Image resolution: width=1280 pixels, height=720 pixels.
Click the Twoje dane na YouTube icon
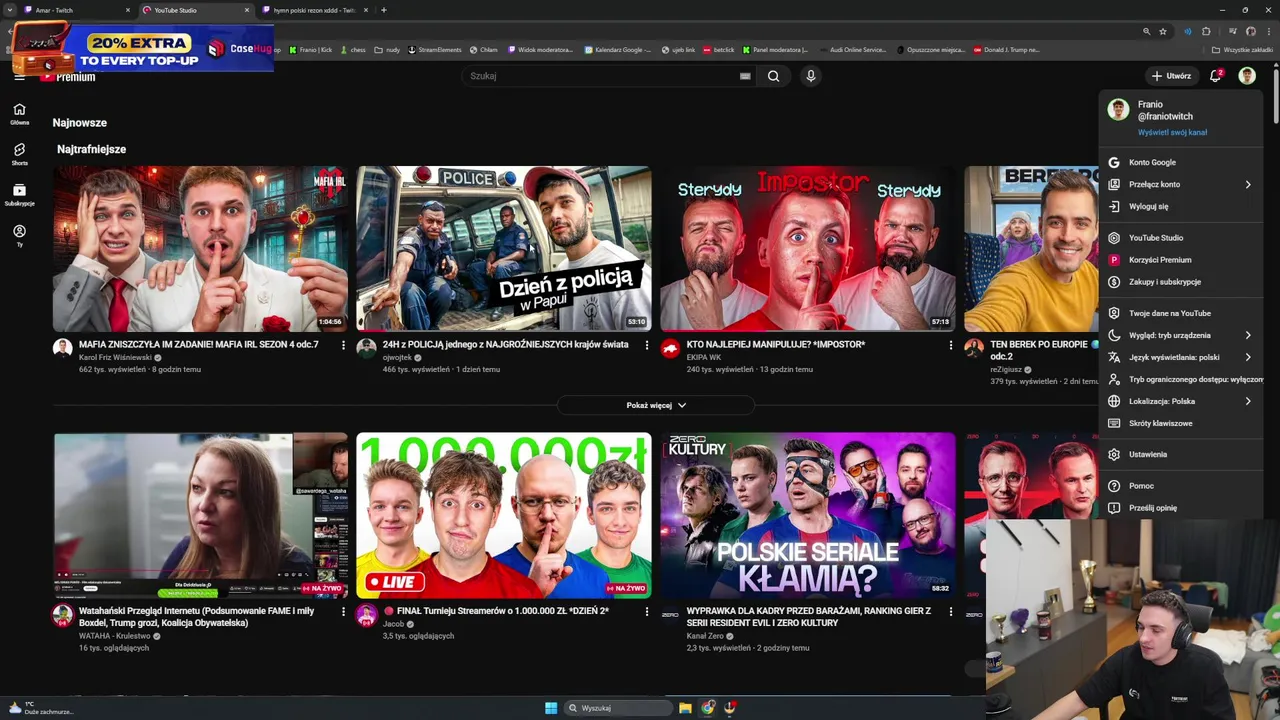click(x=1114, y=313)
